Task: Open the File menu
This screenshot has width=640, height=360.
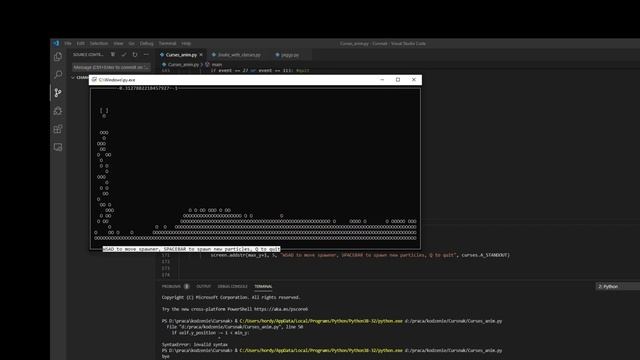Action: [68, 43]
